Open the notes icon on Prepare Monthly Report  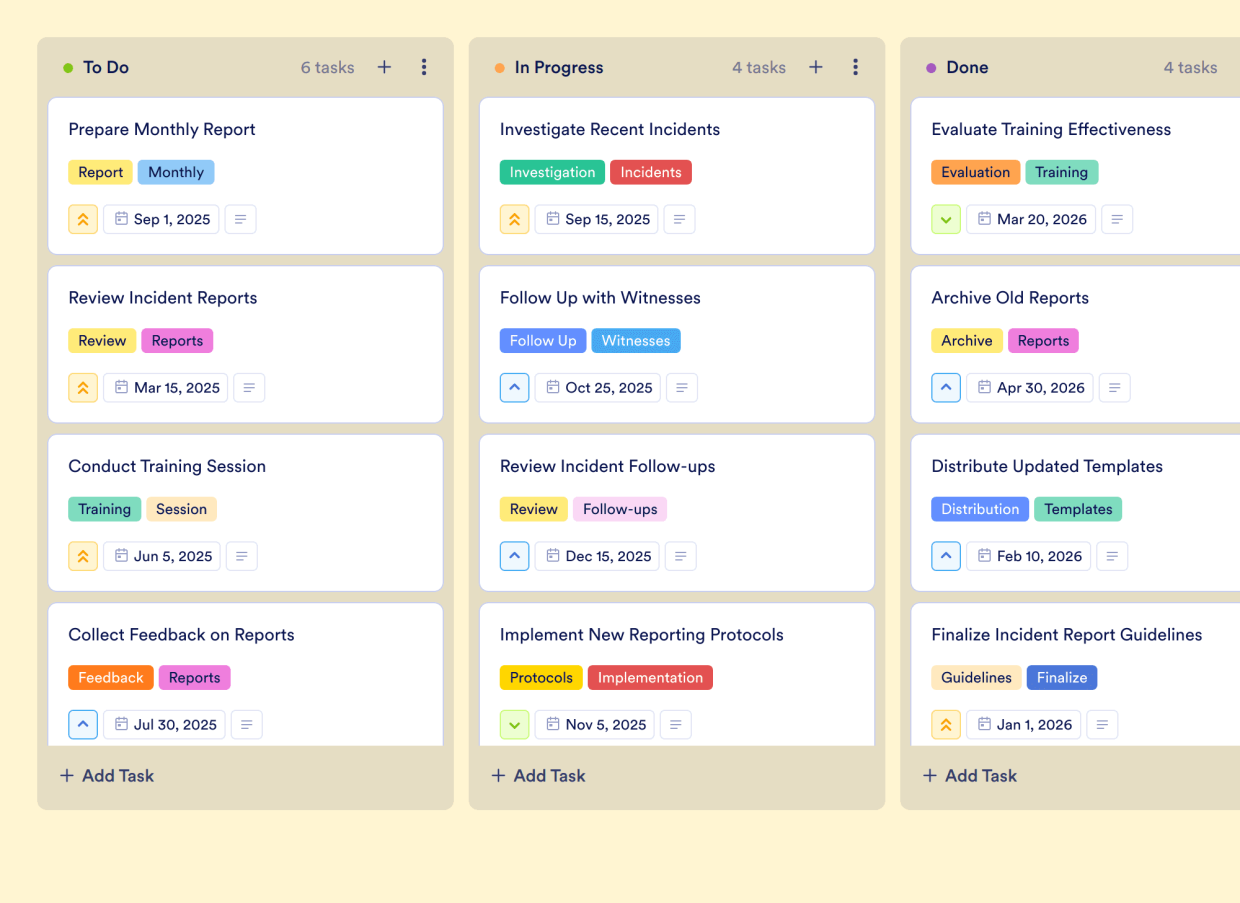pos(240,219)
